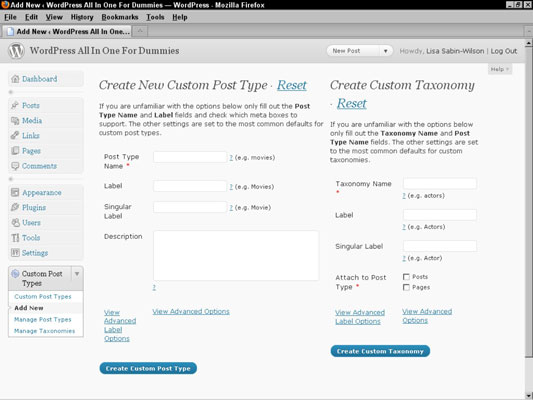The image size is (533, 400).
Task: Click the Posts pin icon
Action: 15,105
